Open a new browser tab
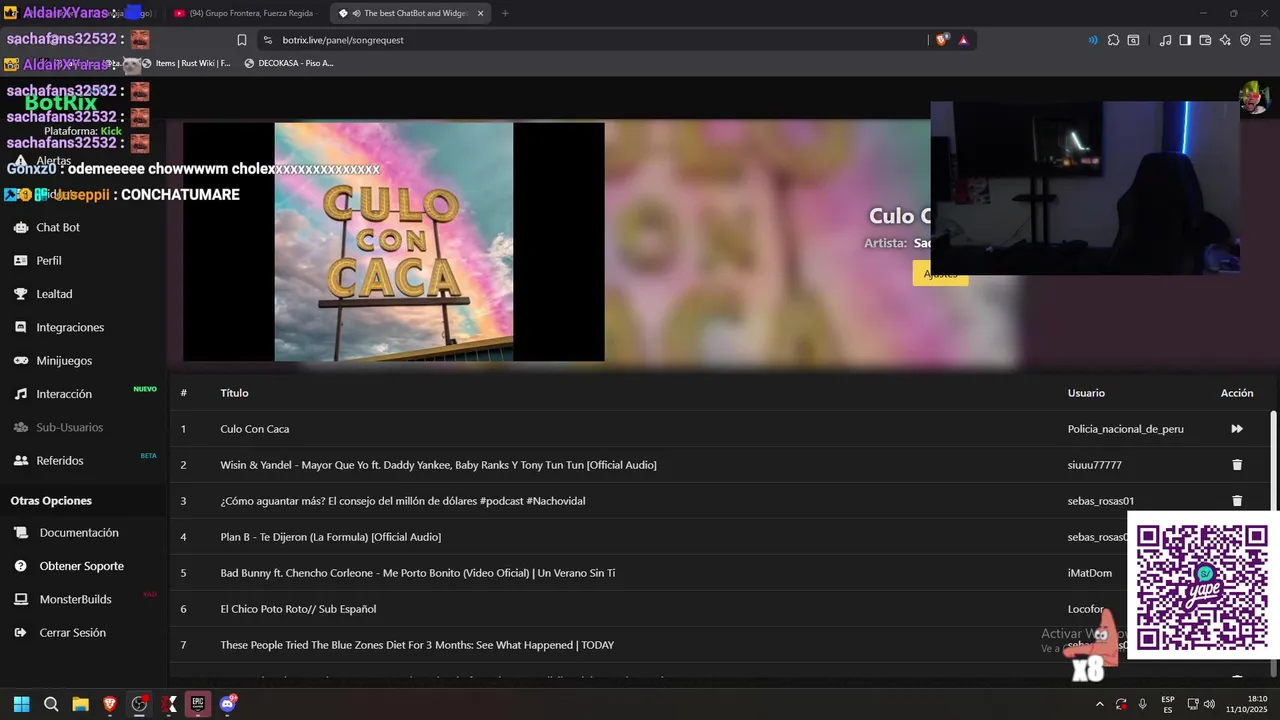 coord(505,13)
